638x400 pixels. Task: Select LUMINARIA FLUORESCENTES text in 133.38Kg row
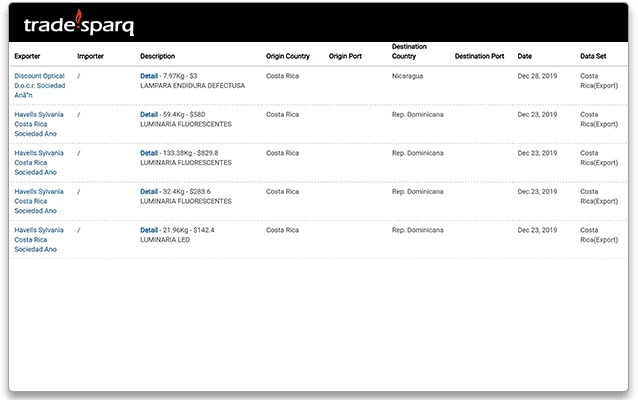pyautogui.click(x=186, y=163)
